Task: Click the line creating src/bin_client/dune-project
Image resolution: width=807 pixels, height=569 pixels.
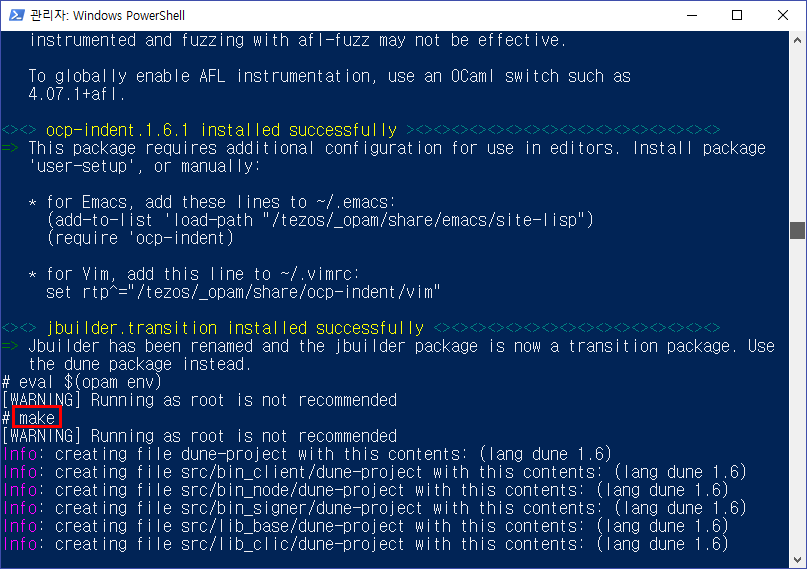Action: [x=375, y=472]
